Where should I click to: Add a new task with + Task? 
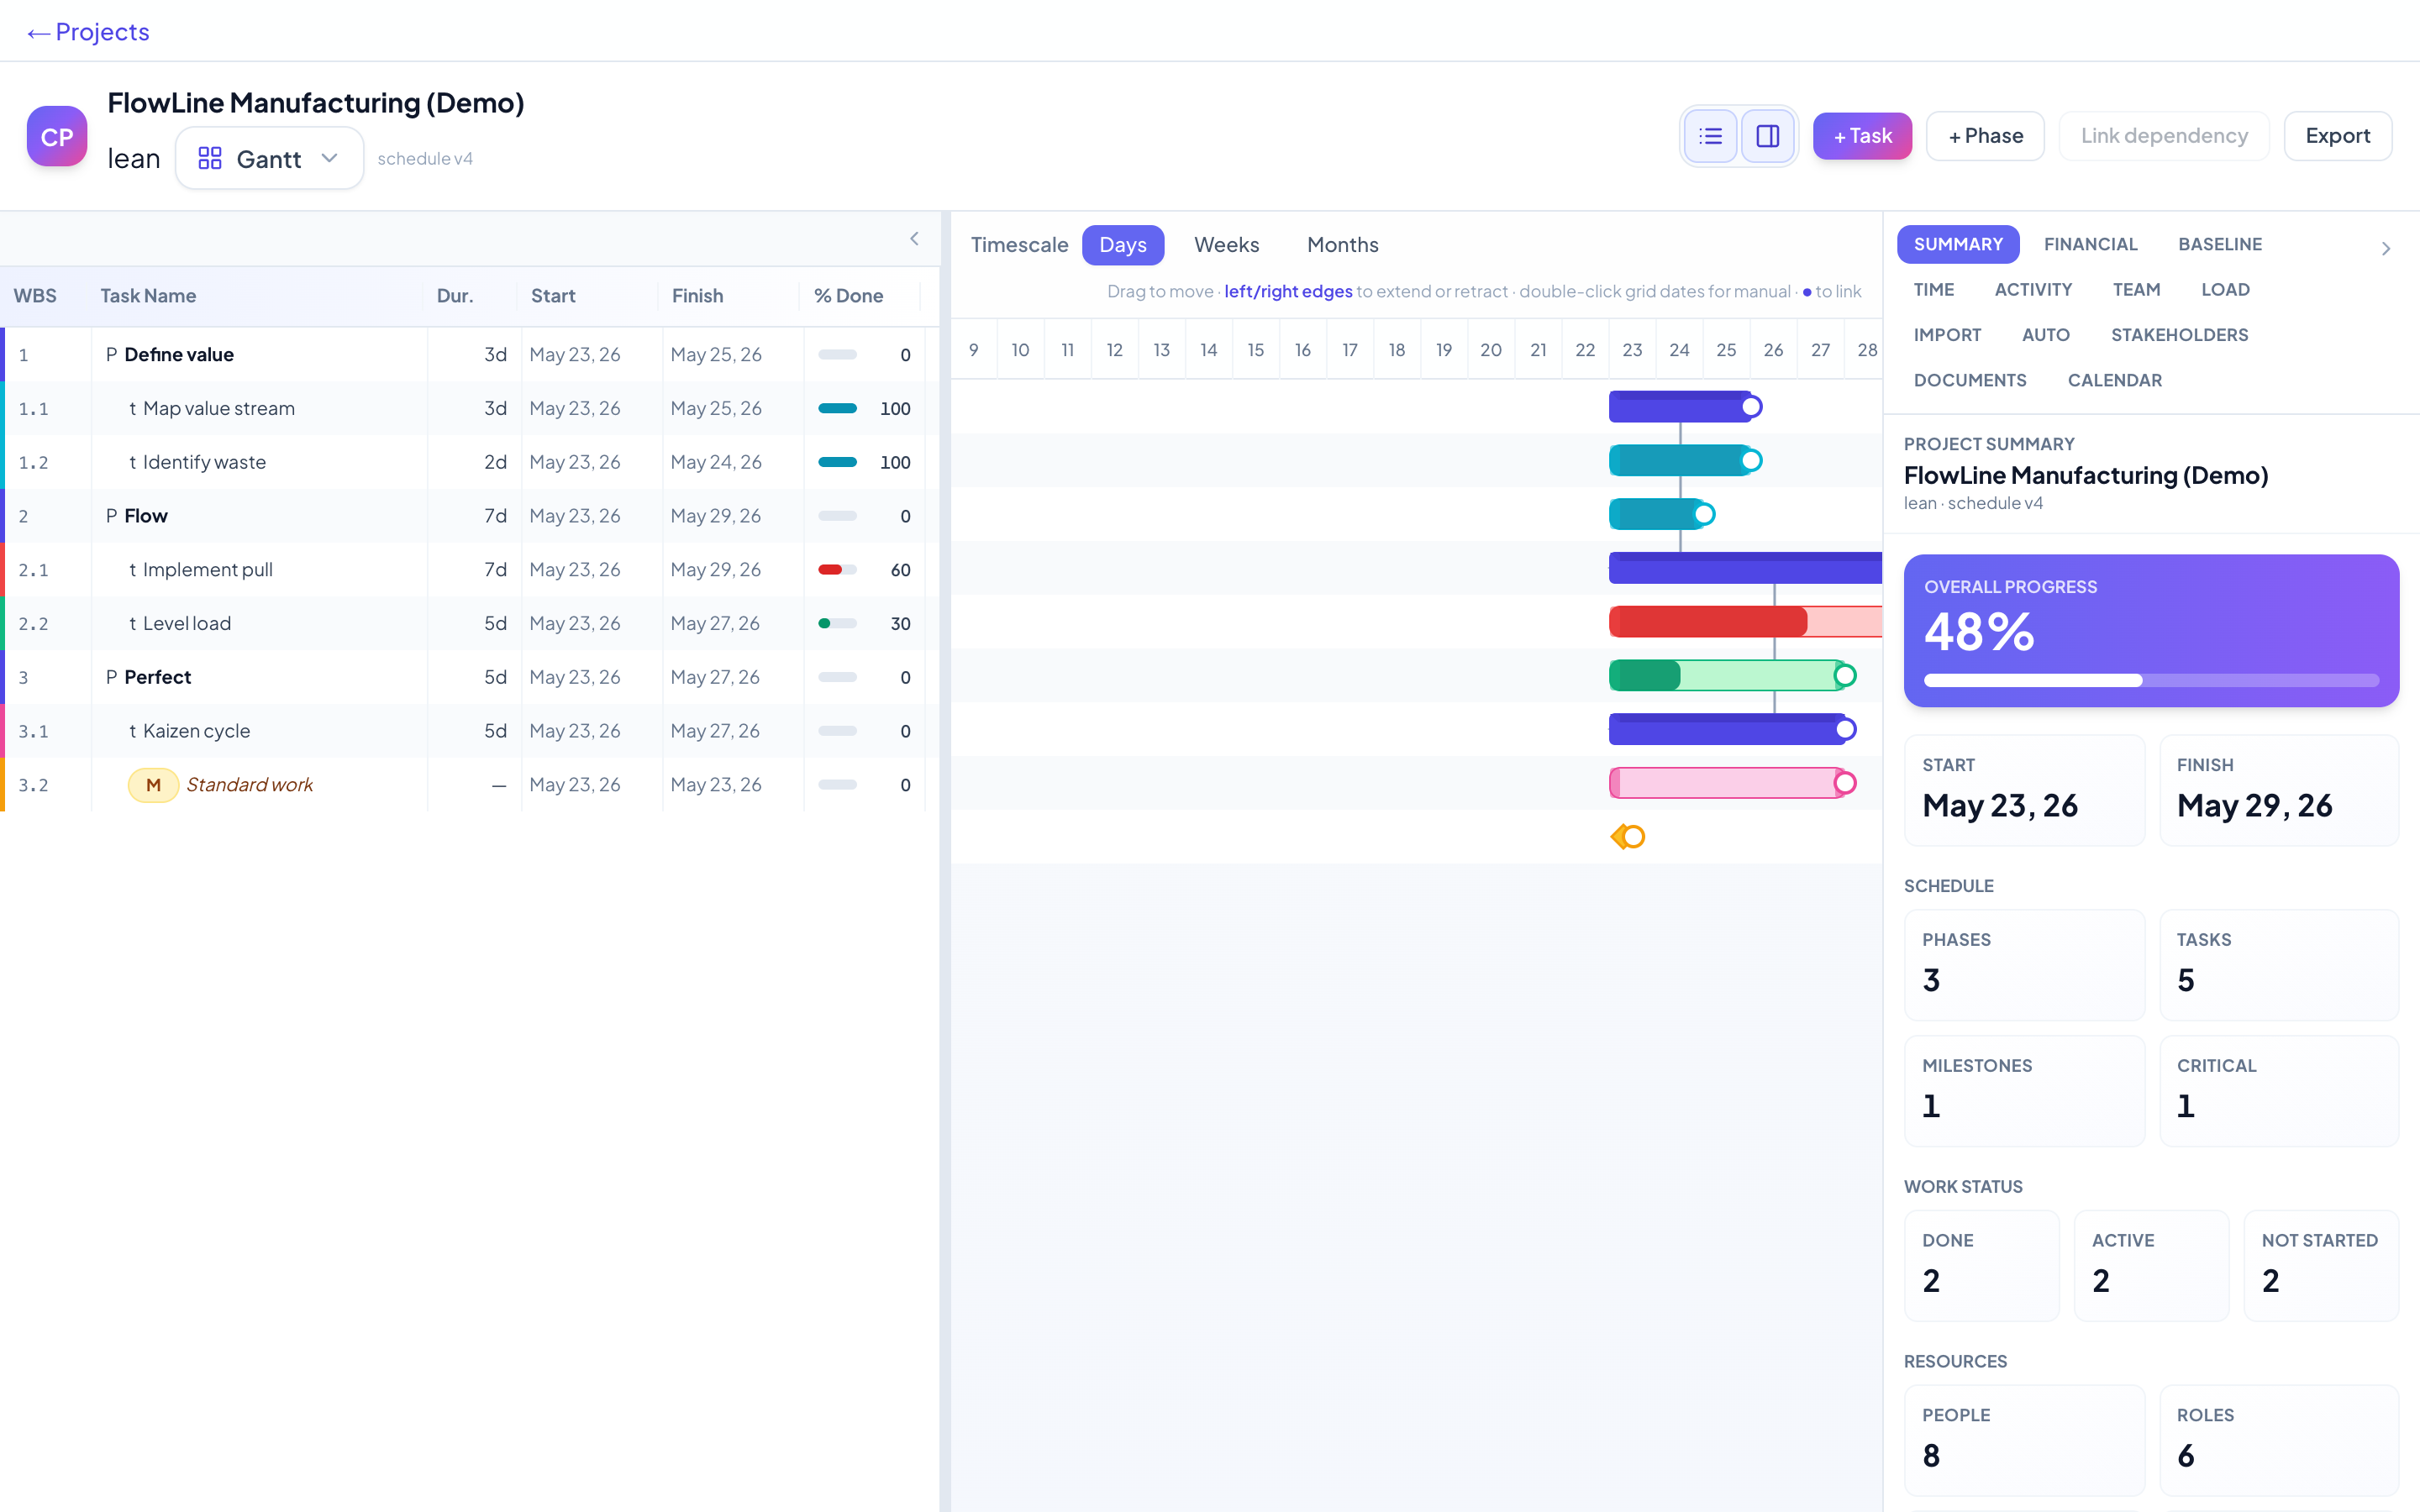point(1862,136)
